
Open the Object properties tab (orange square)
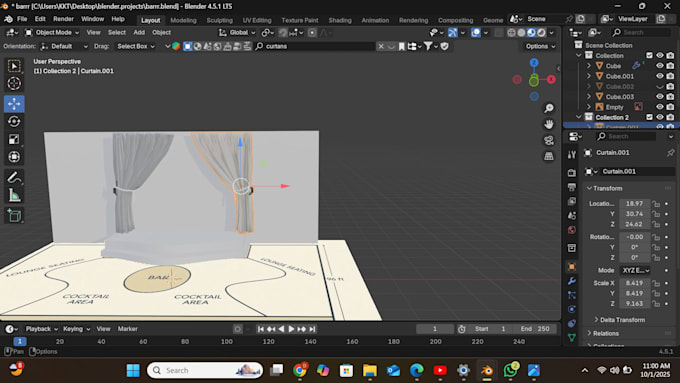[572, 267]
